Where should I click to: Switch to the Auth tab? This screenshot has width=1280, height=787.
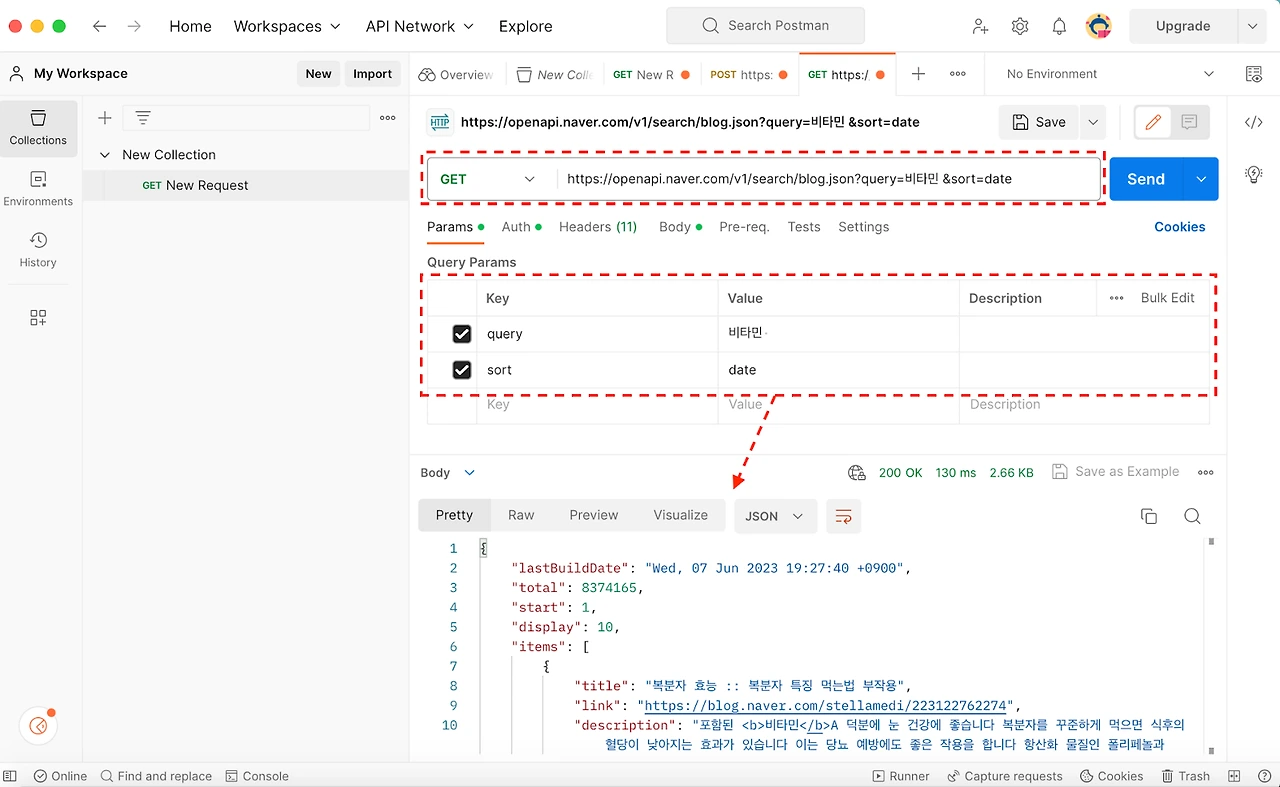(521, 227)
